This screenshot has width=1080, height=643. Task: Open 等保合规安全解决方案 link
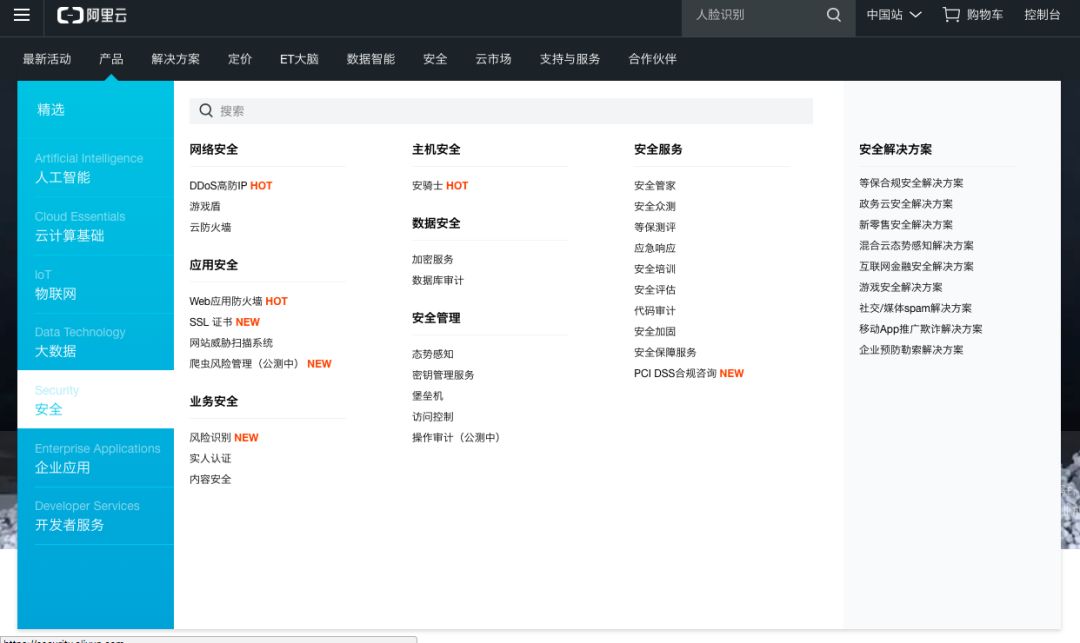(911, 183)
